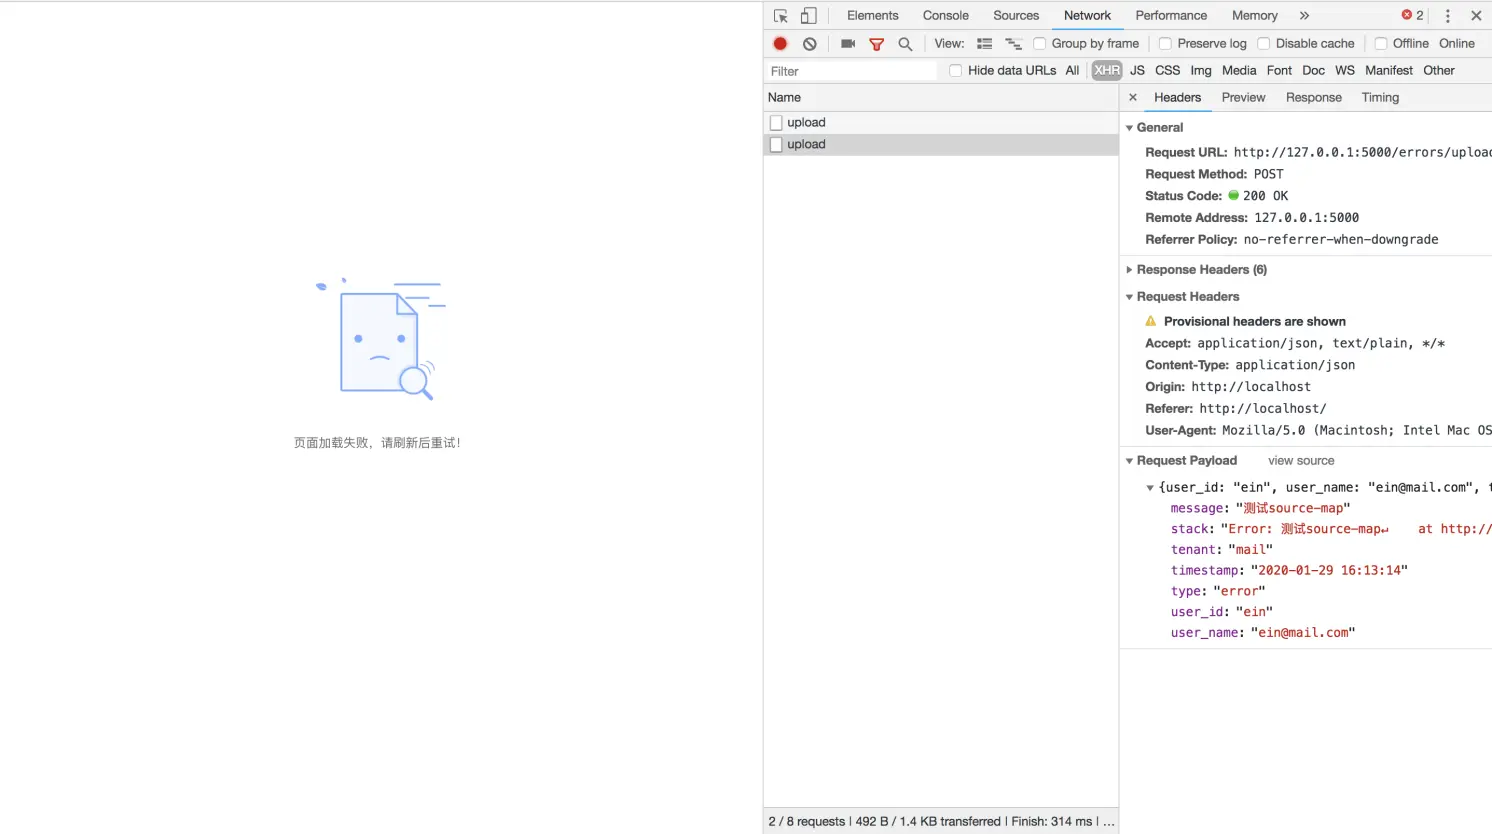The height and width of the screenshot is (834, 1492).
Task: Switch to the Performance tab
Action: click(x=1171, y=16)
